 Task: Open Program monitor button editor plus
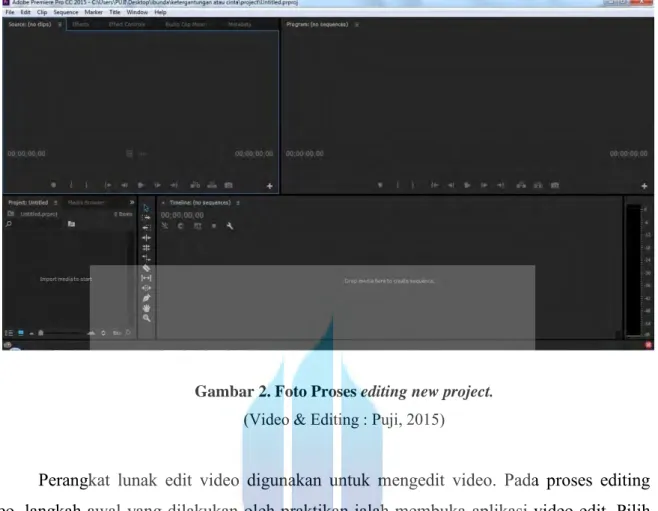point(644,186)
